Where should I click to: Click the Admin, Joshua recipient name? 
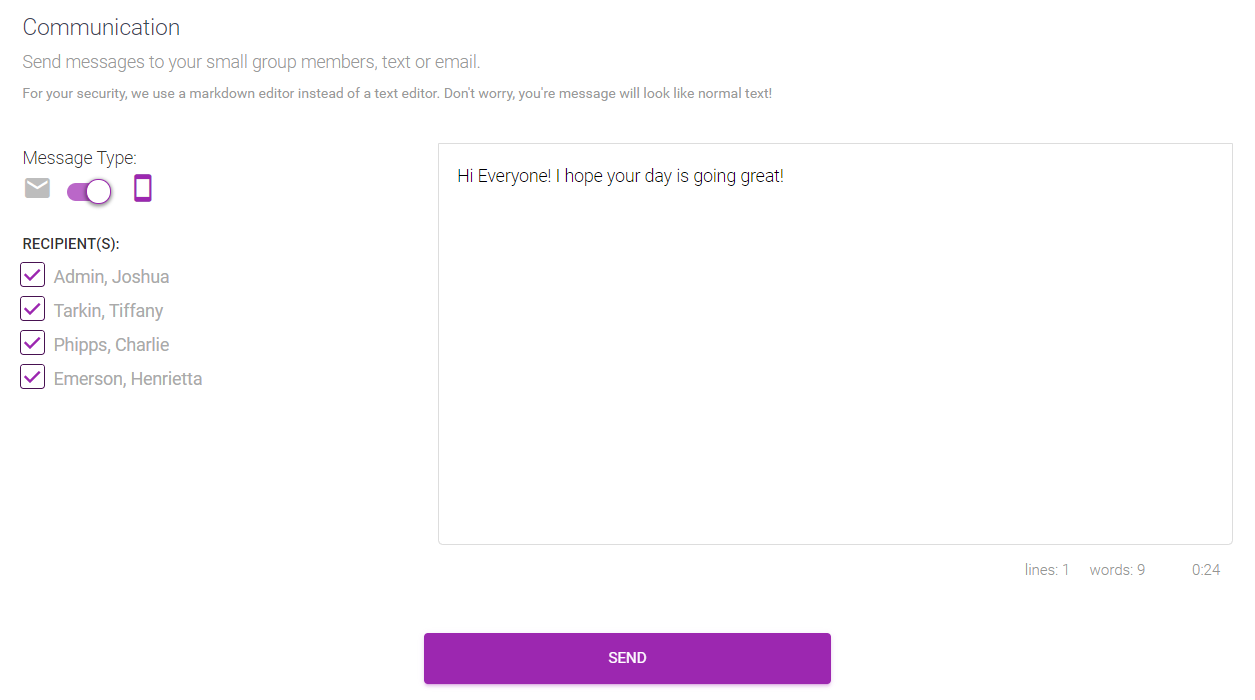tap(111, 277)
